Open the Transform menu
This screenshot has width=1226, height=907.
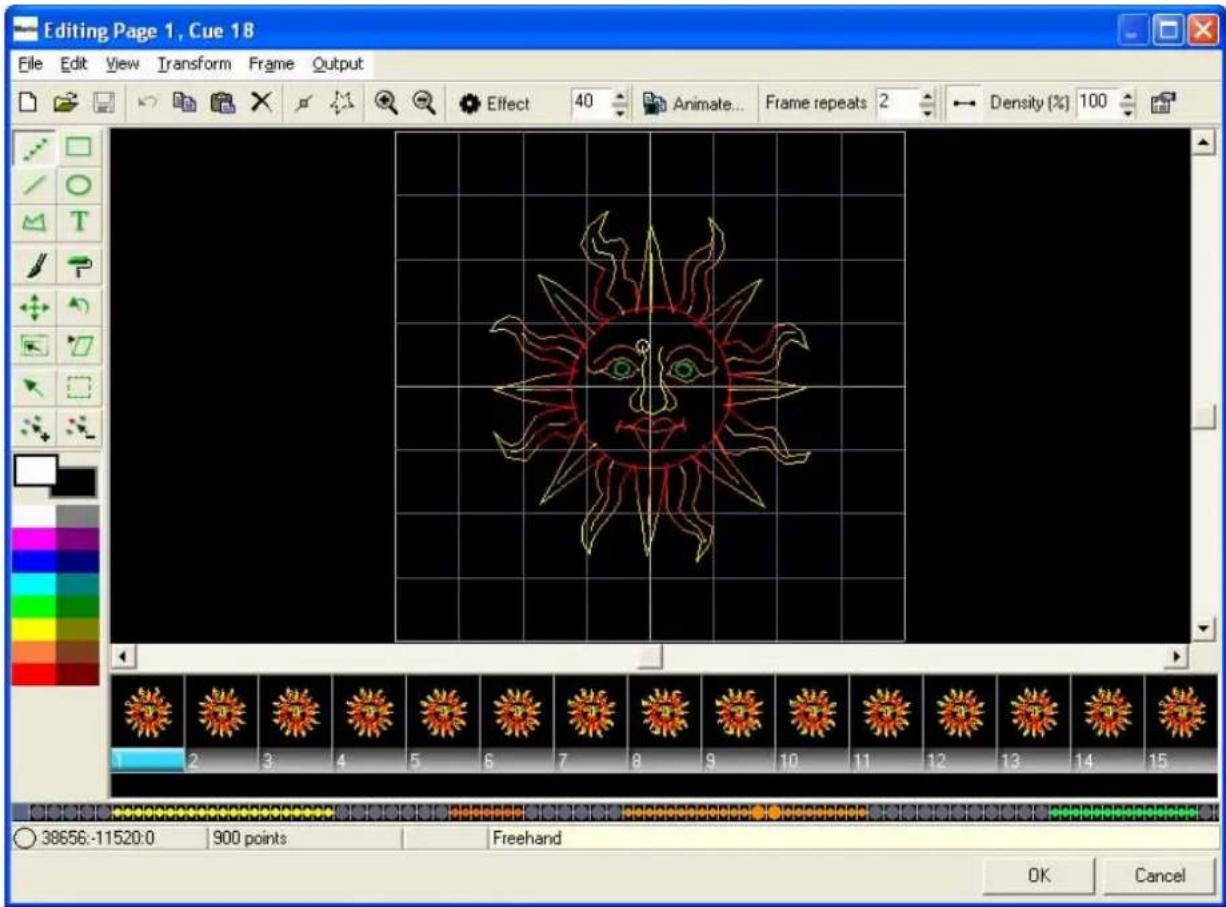point(194,64)
